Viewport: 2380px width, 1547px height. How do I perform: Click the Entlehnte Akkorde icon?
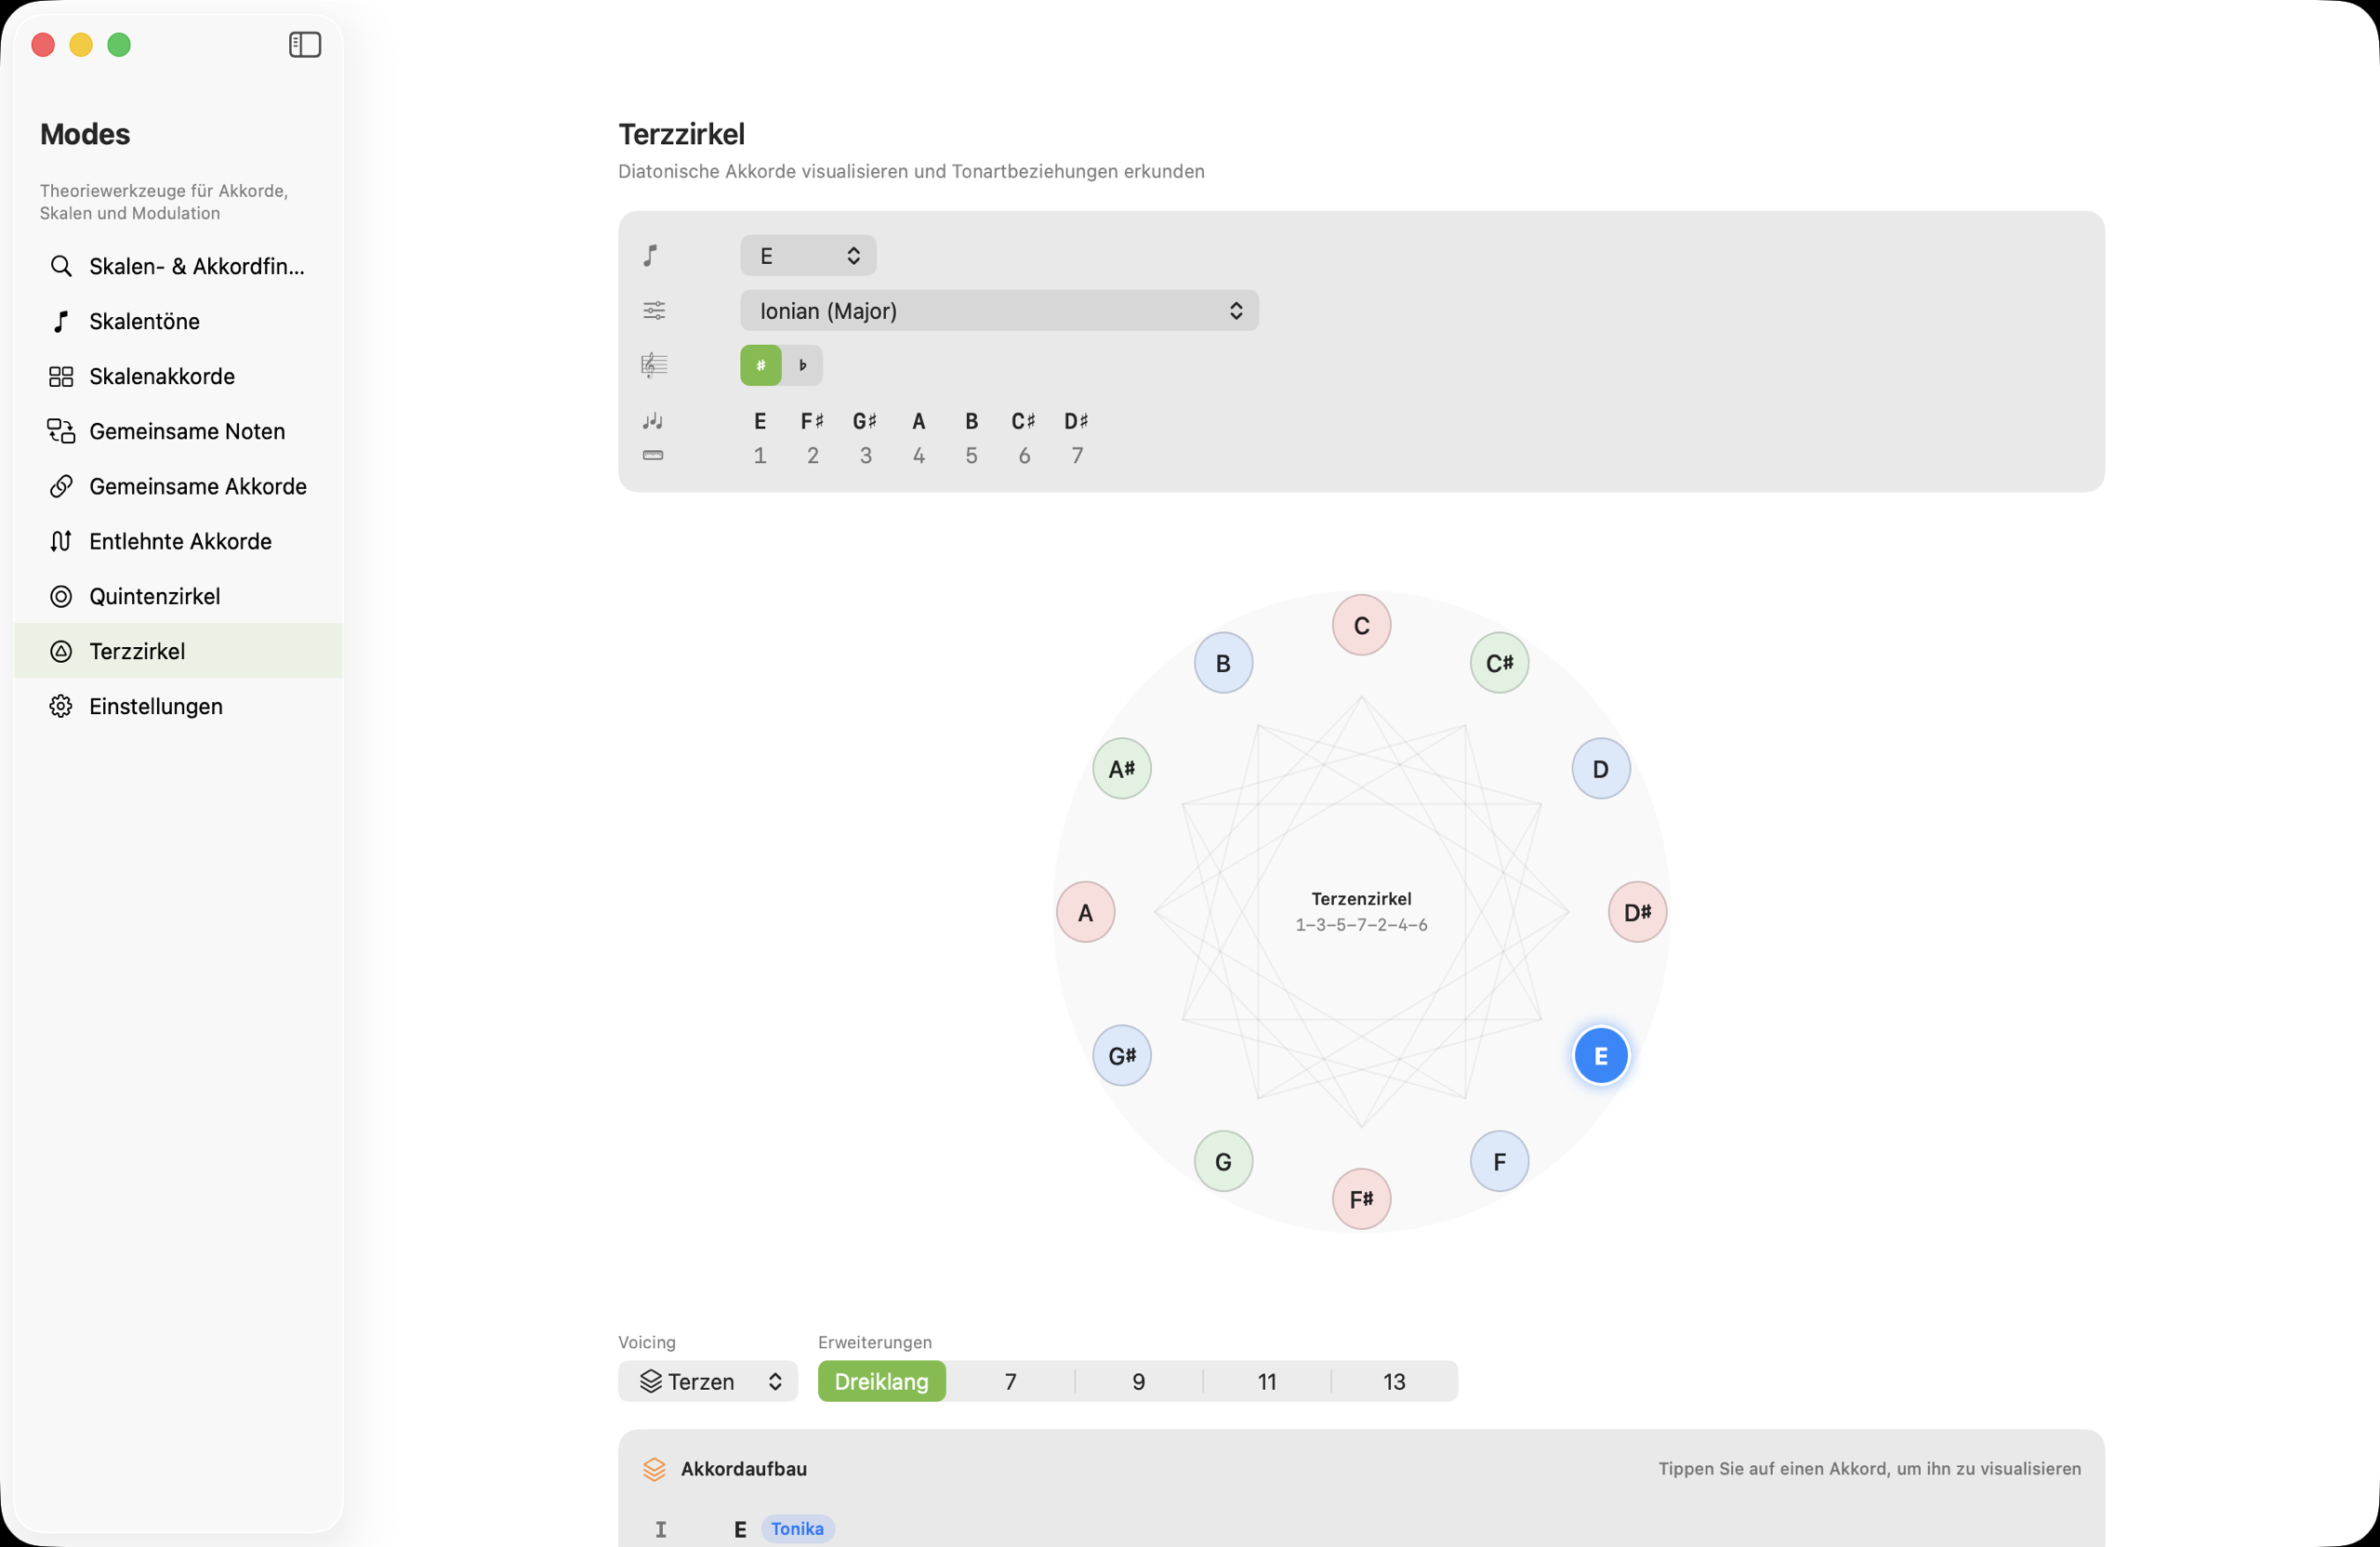61,541
